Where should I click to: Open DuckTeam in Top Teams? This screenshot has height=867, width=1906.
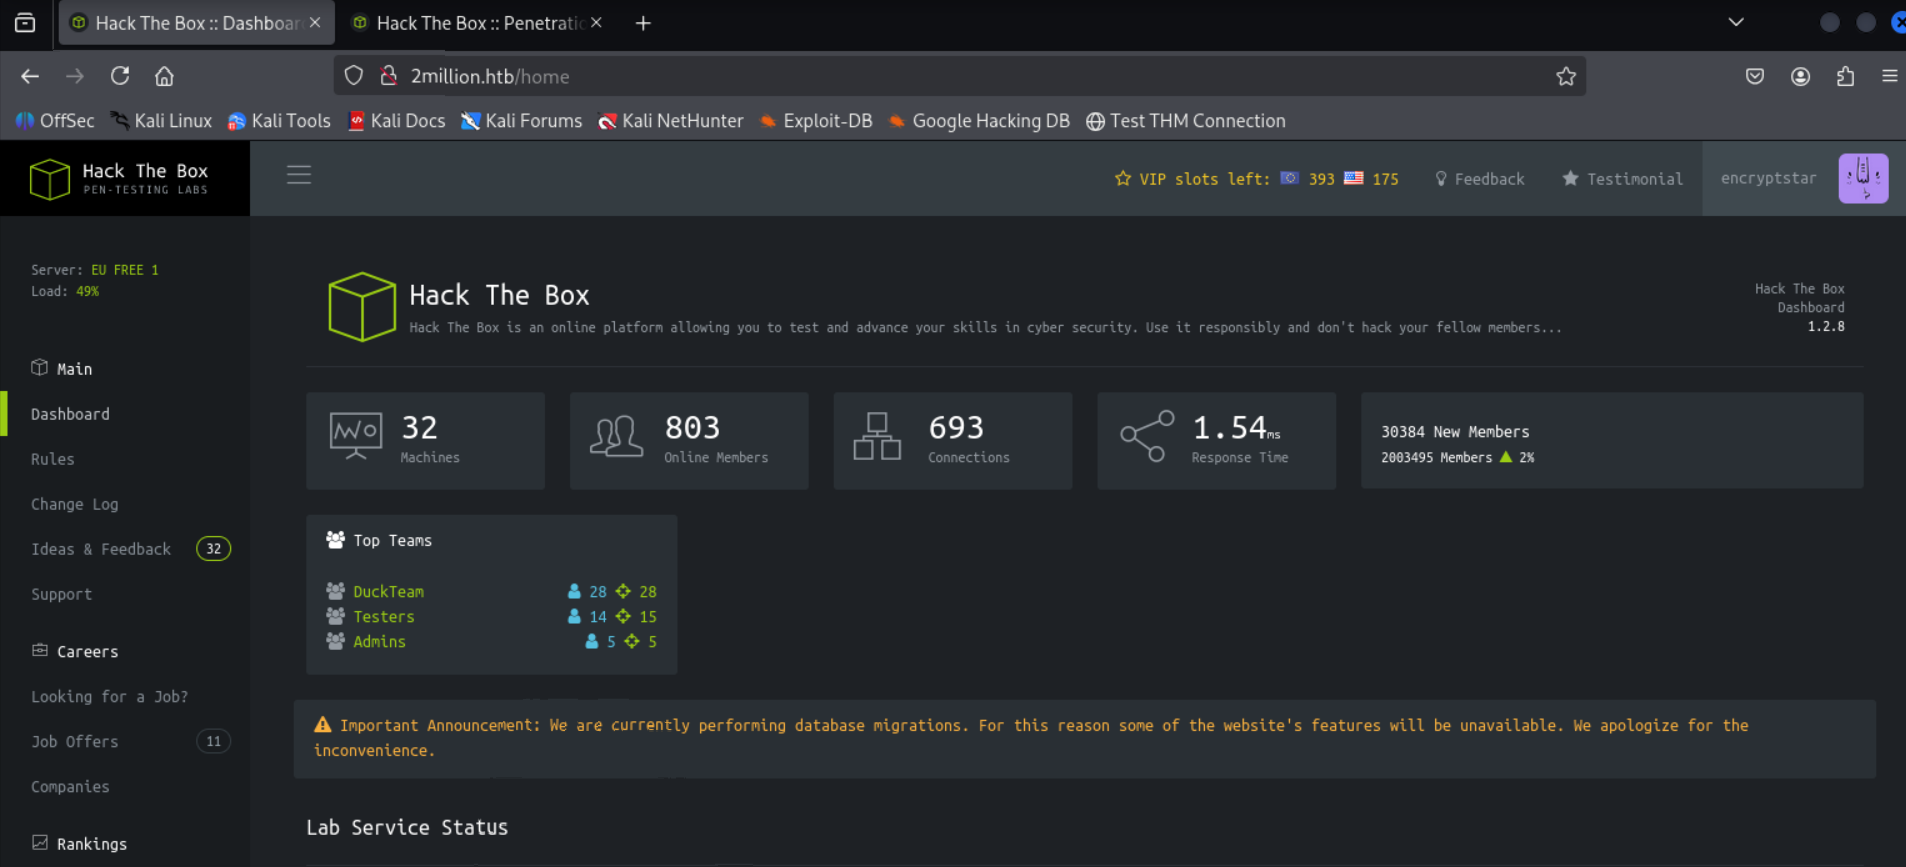coord(388,592)
